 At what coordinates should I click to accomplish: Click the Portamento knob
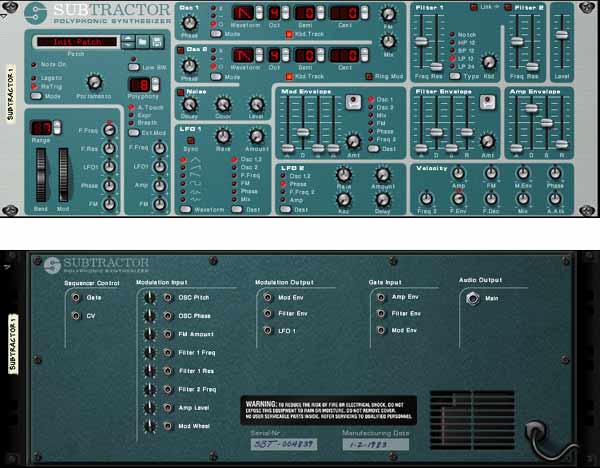click(x=93, y=82)
